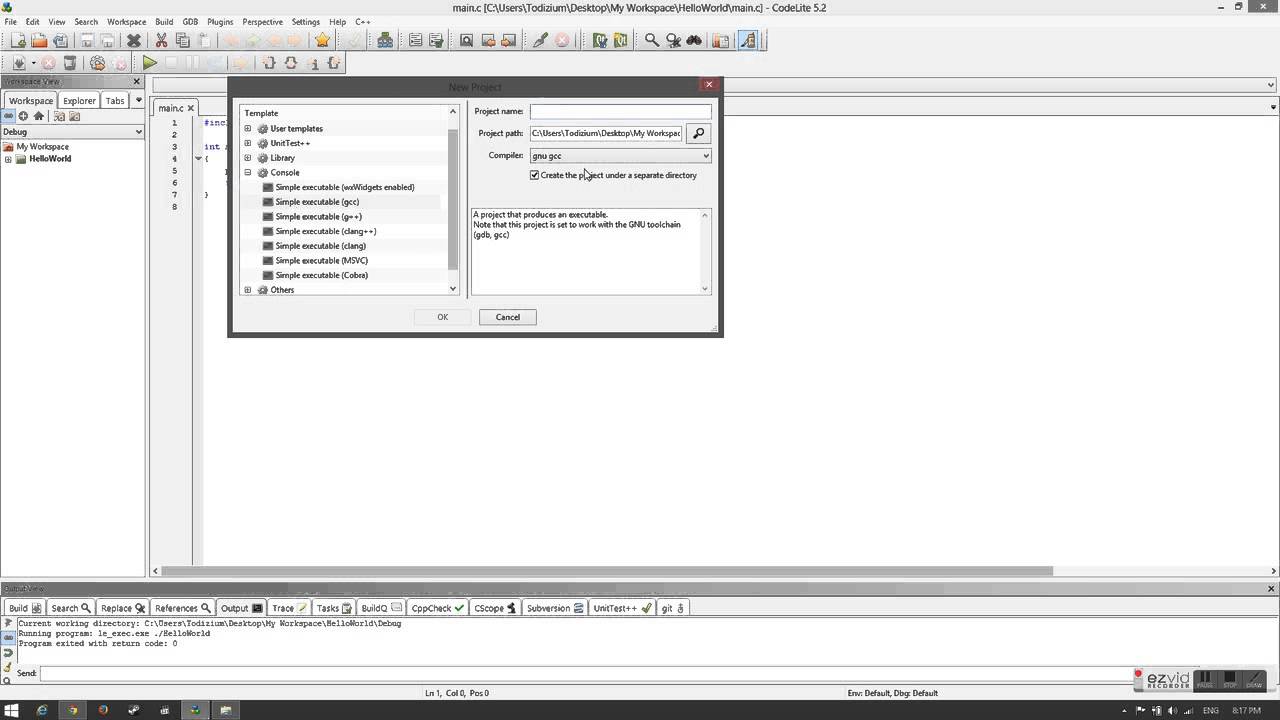Select 'Simple executable (MSVC)' template
The height and width of the screenshot is (720, 1280).
point(322,261)
